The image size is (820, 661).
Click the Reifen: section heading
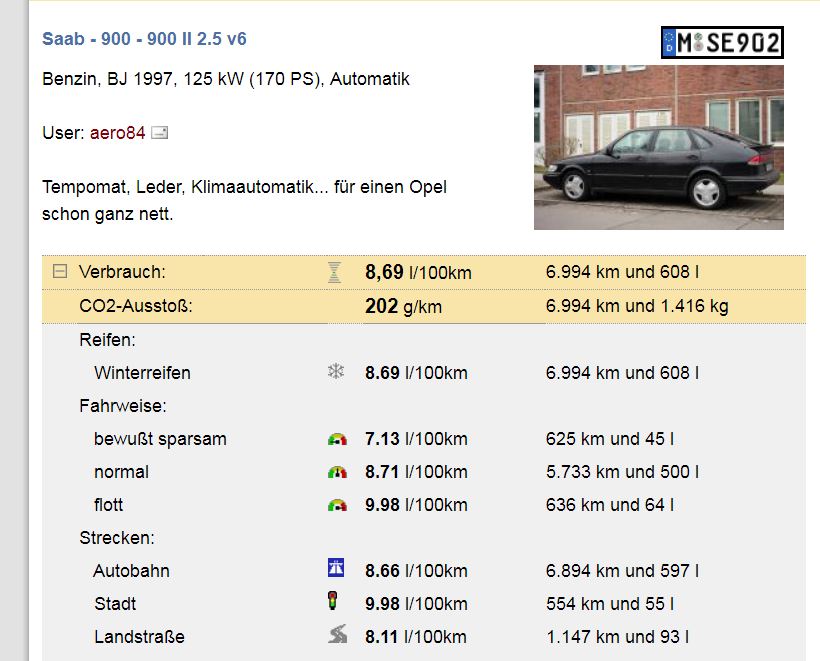(x=107, y=340)
